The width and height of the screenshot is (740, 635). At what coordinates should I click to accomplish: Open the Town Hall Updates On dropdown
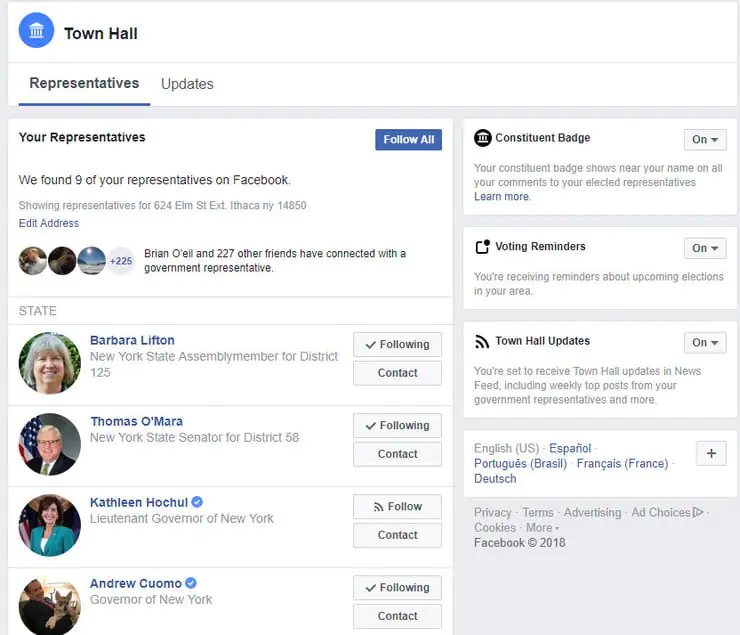coord(705,343)
